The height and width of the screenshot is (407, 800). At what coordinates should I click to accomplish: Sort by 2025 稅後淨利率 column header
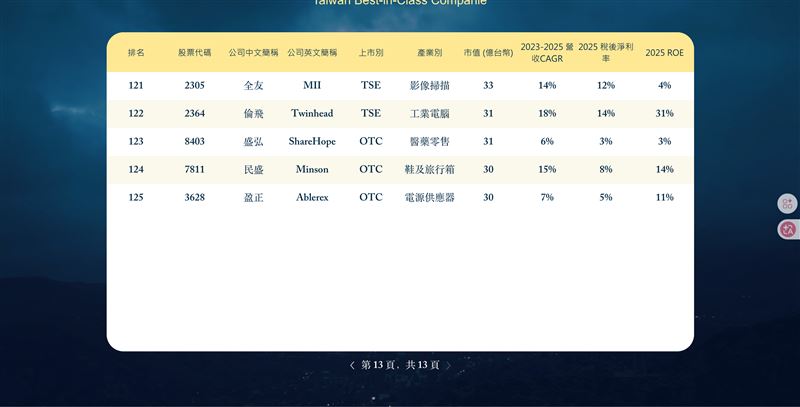click(606, 53)
